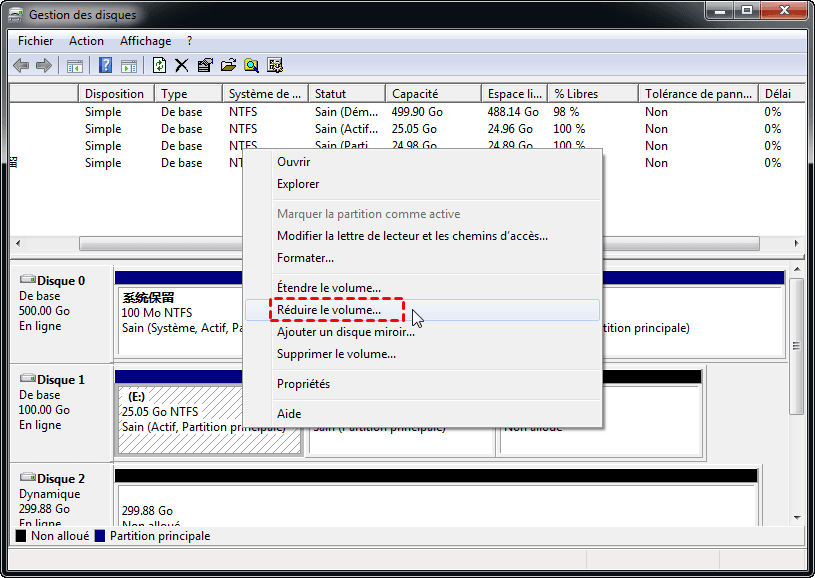Screen dimensions: 815x578
Task: Maximize the Gestion des disques window
Action: click(747, 10)
